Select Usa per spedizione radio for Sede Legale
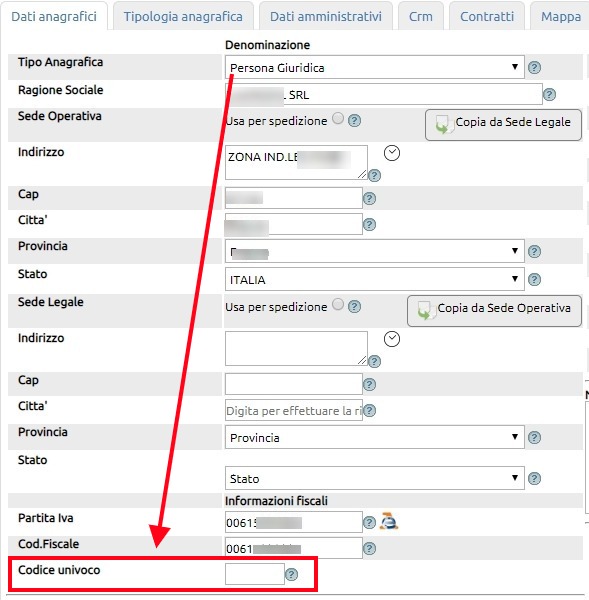The width and height of the screenshot is (589, 600). (x=338, y=305)
